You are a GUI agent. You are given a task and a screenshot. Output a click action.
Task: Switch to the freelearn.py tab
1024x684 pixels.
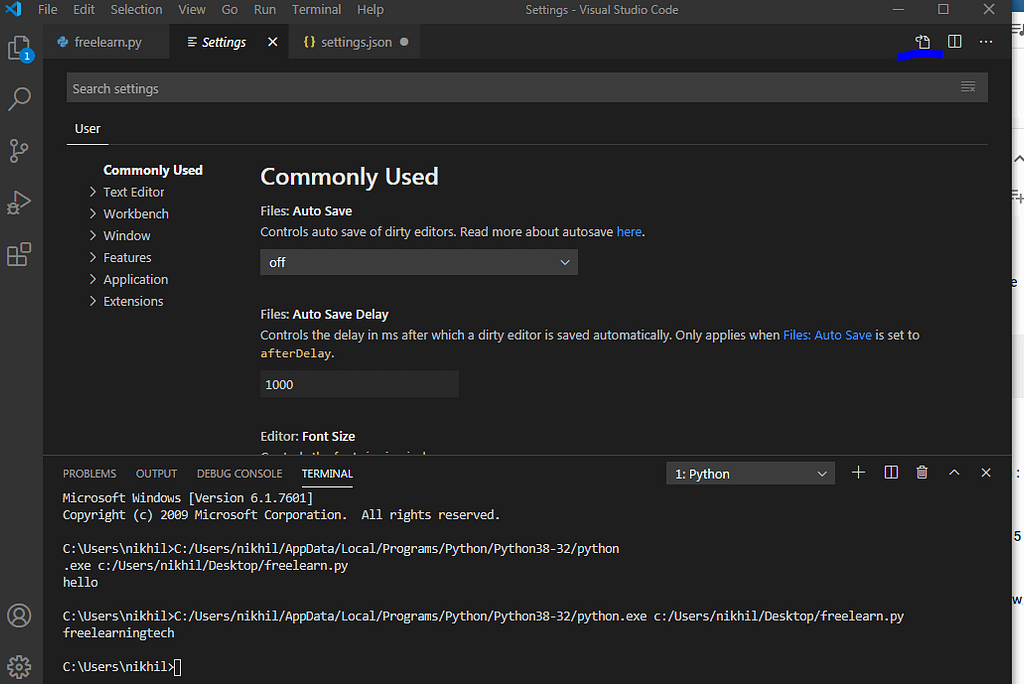[x=106, y=42]
